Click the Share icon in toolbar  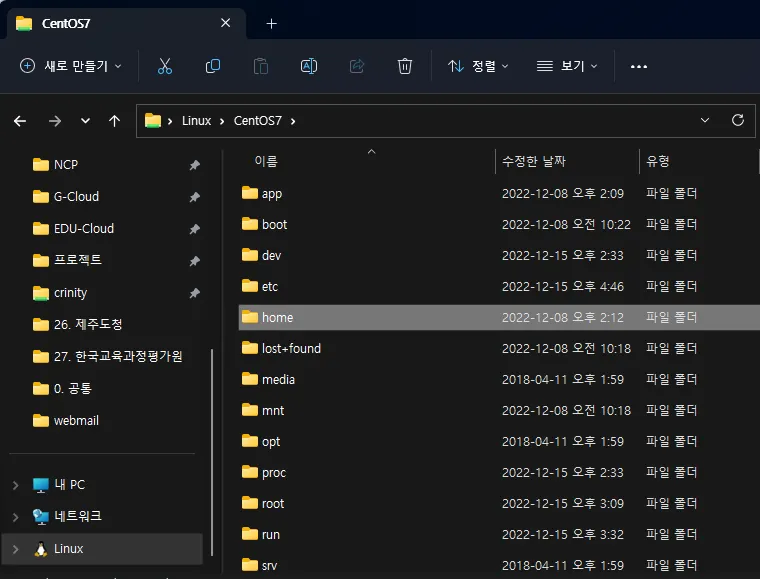pos(357,66)
